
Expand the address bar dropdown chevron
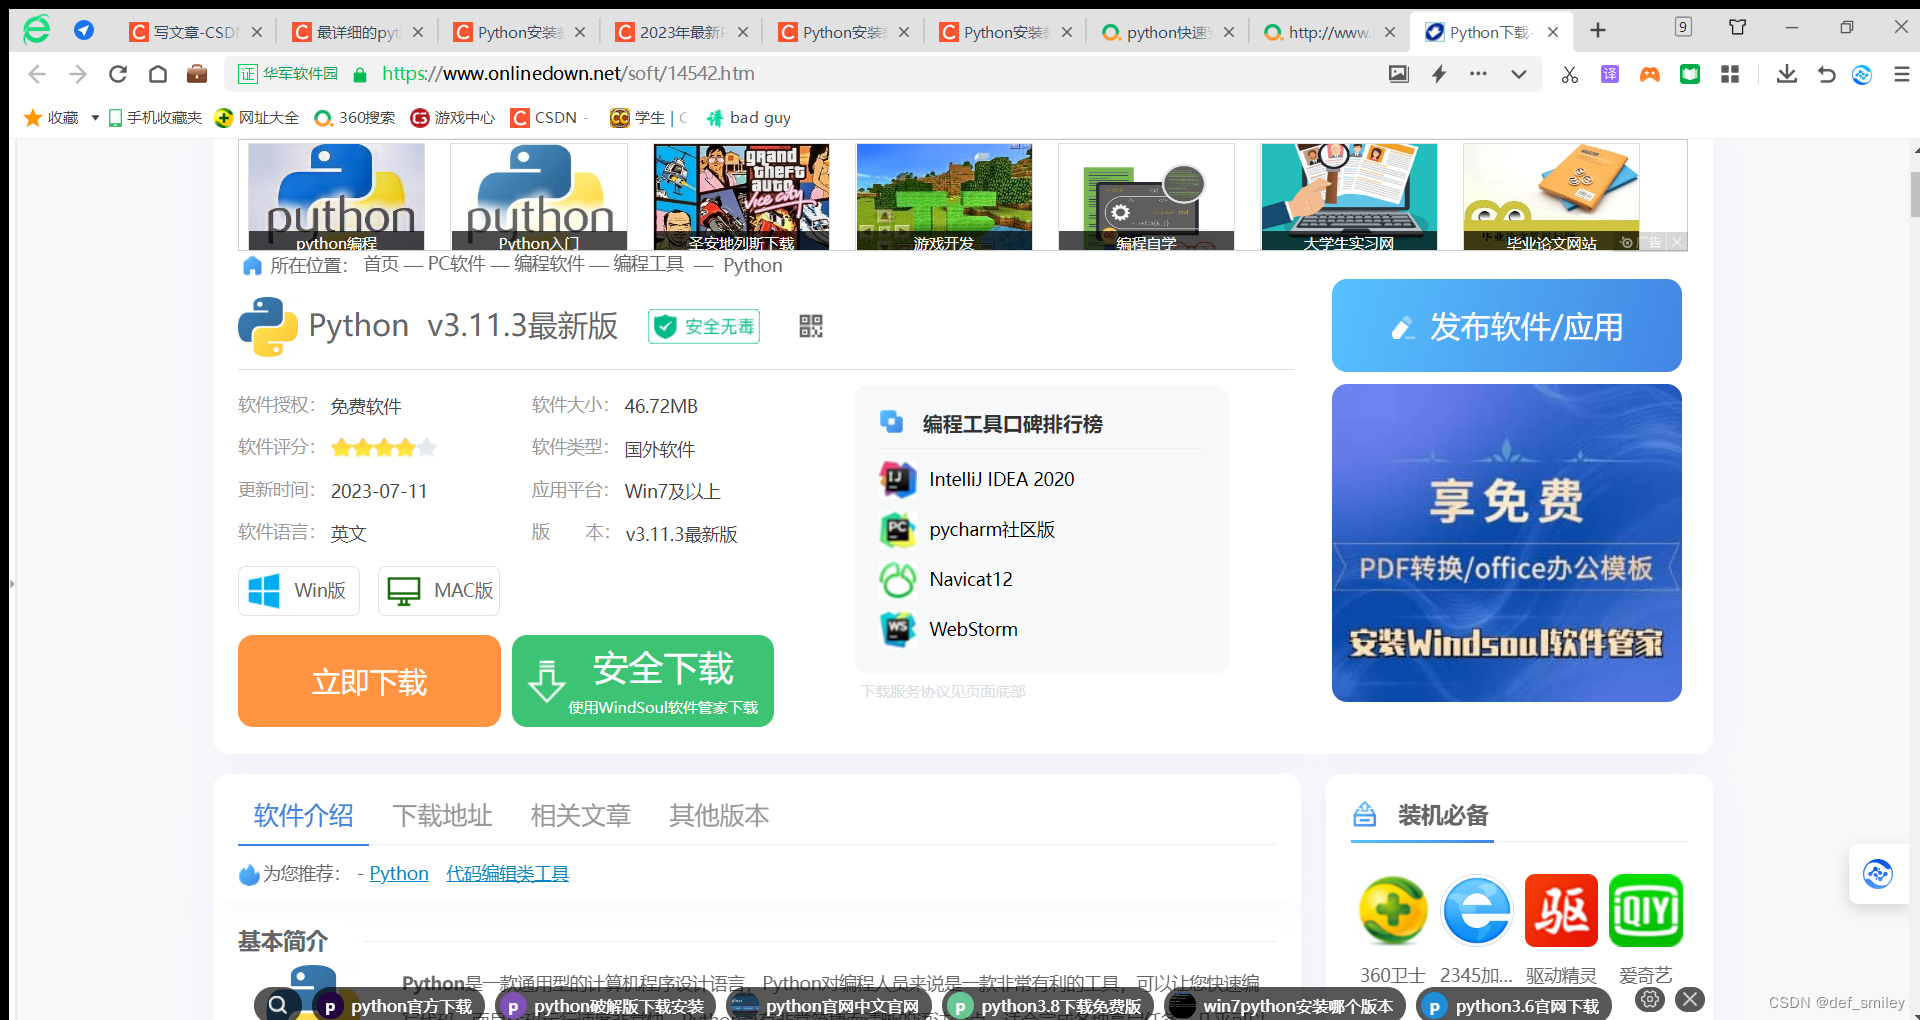coord(1519,74)
